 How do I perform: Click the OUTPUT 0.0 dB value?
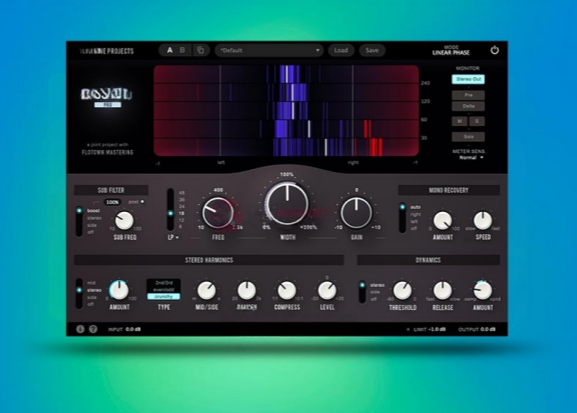click(x=488, y=329)
